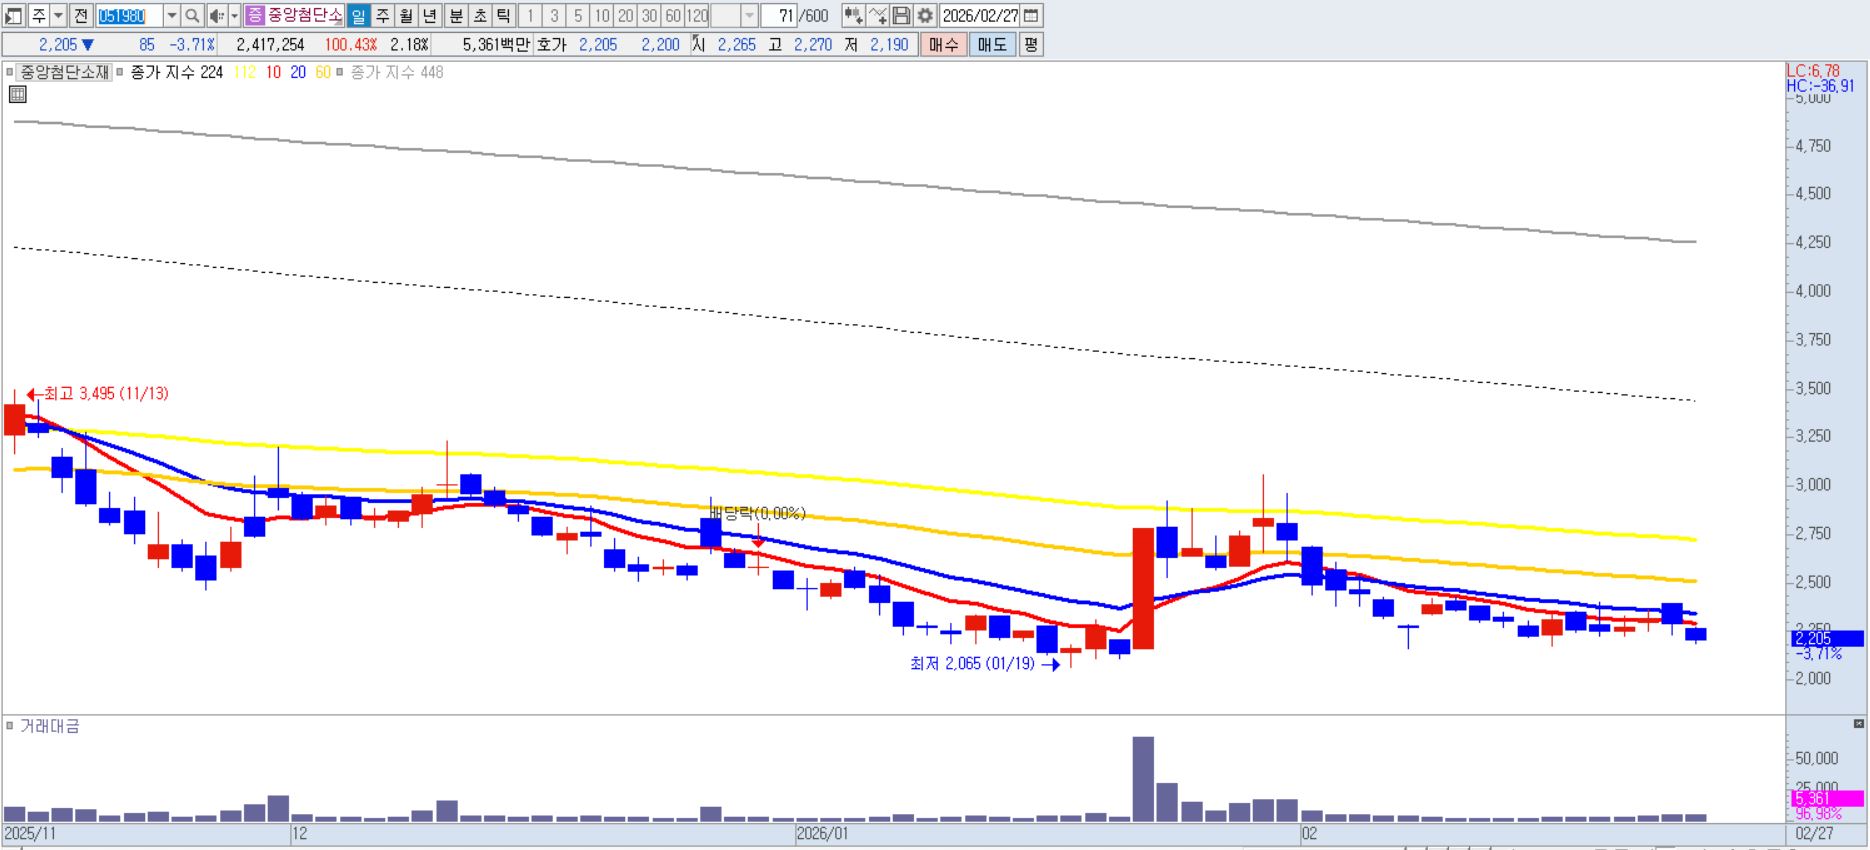The height and width of the screenshot is (850, 1870).
Task: Select the 60 interval preset
Action: click(x=673, y=16)
